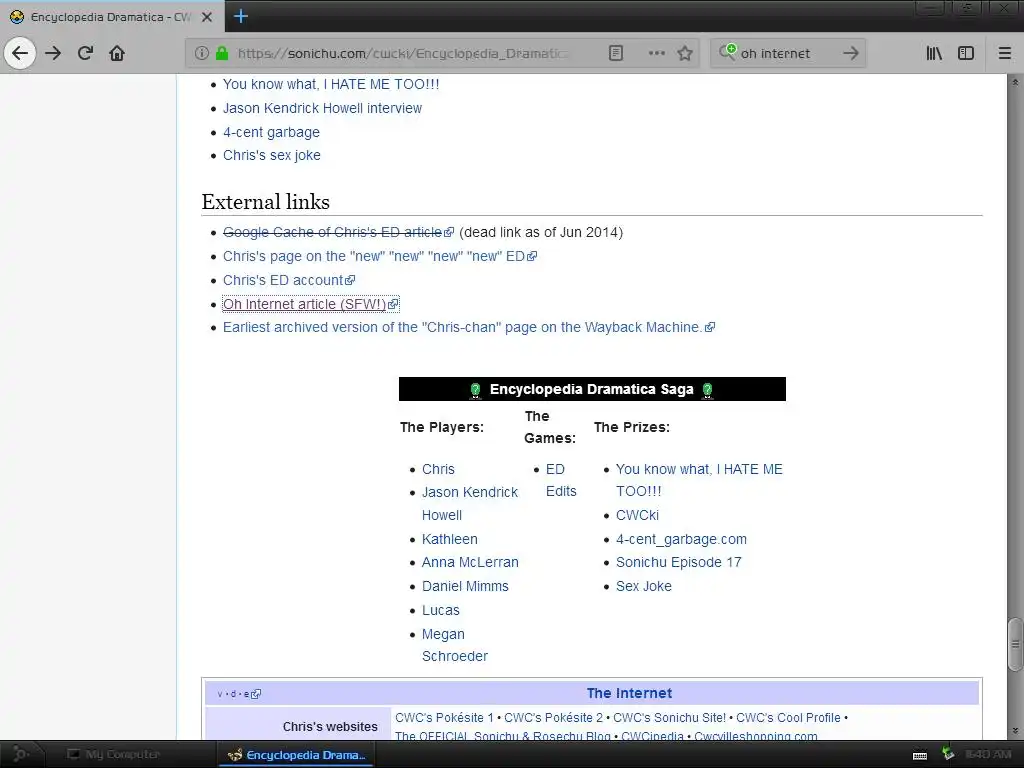The image size is (1024, 768).
Task: Open the taskbar start menu icon
Action: pyautogui.click(x=20, y=754)
